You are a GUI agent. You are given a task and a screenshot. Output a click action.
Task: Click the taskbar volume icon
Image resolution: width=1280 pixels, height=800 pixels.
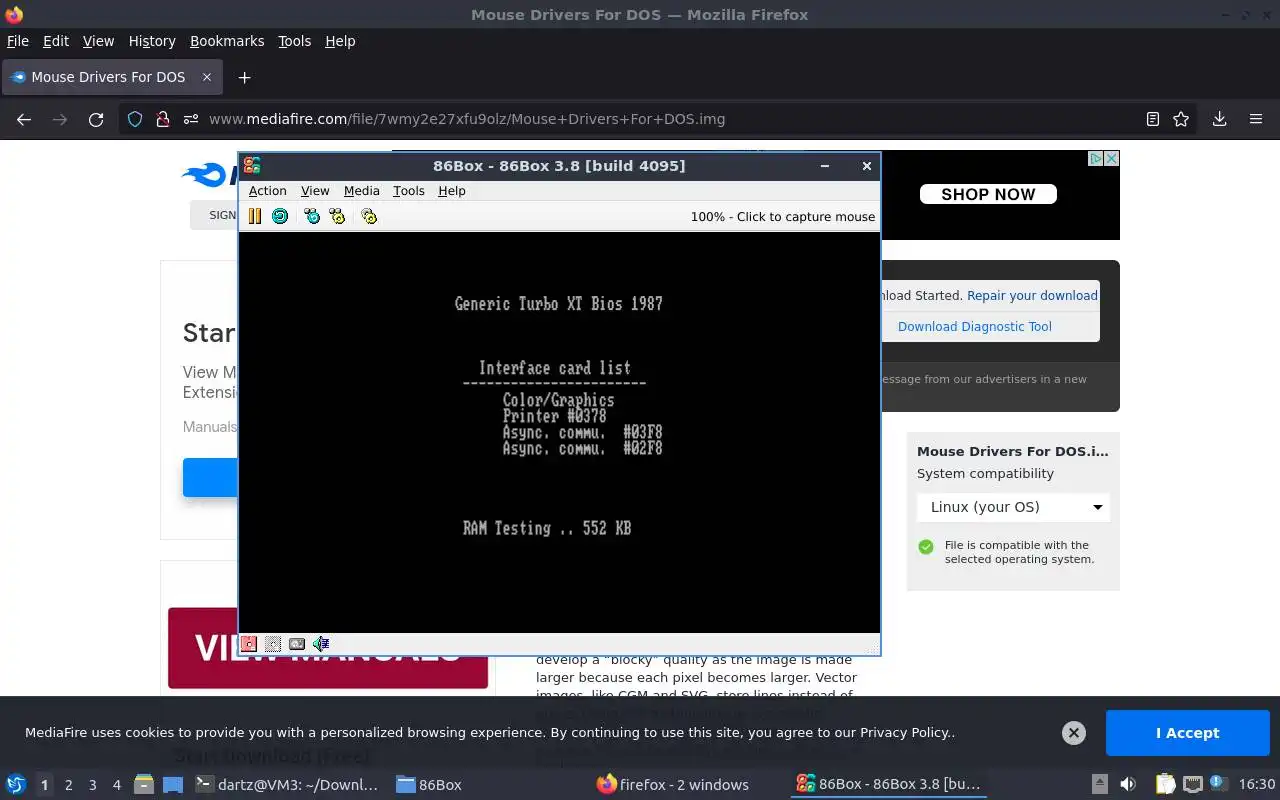pyautogui.click(x=1128, y=784)
